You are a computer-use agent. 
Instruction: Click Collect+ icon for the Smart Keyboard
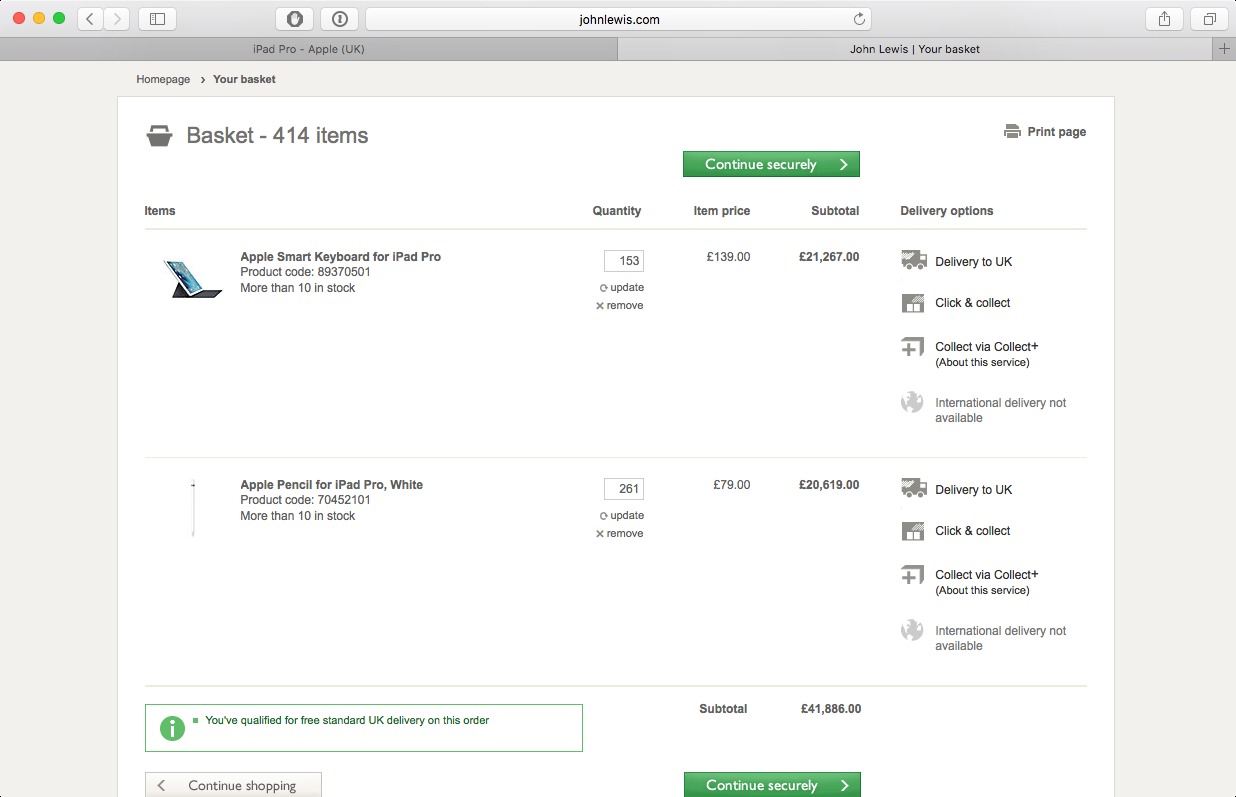tap(912, 347)
